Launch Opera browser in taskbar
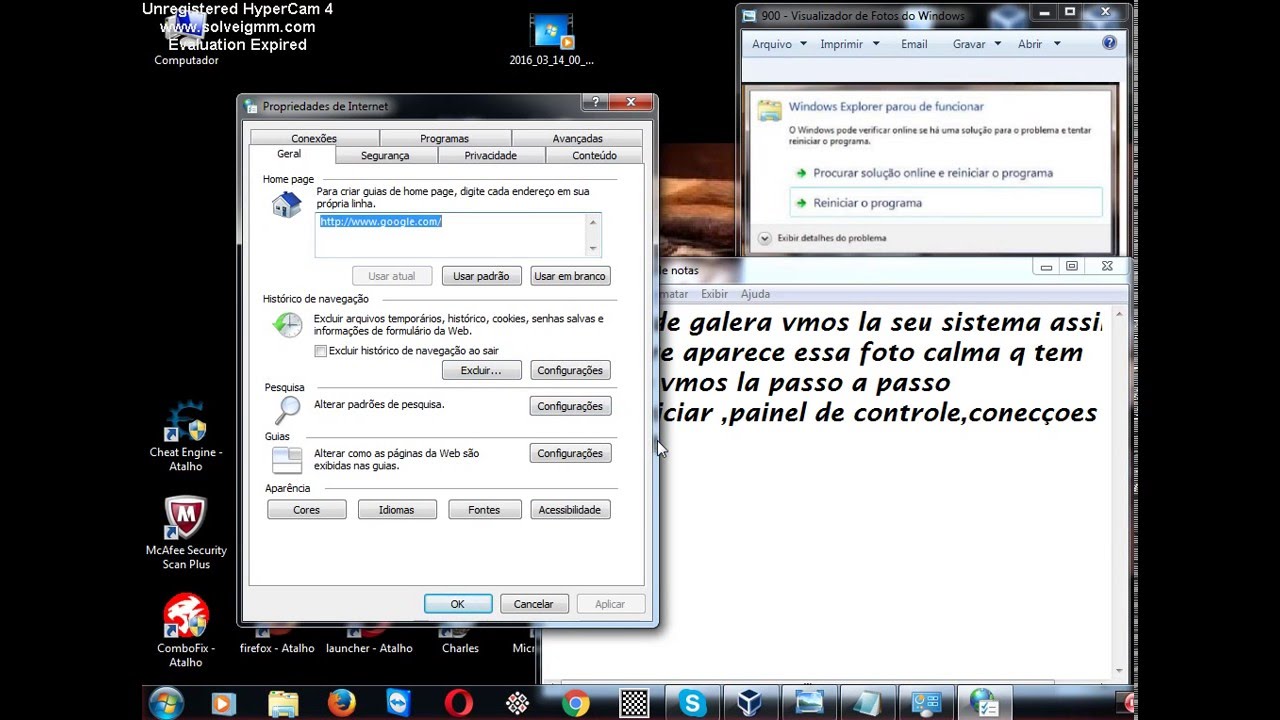Screen dimensions: 1280x720 (458, 703)
